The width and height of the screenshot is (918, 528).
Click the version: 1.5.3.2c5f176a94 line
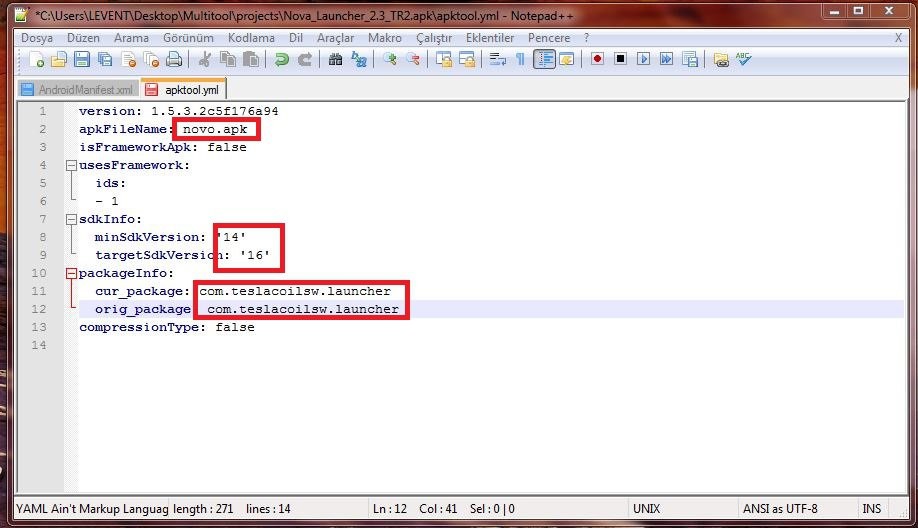pos(179,111)
